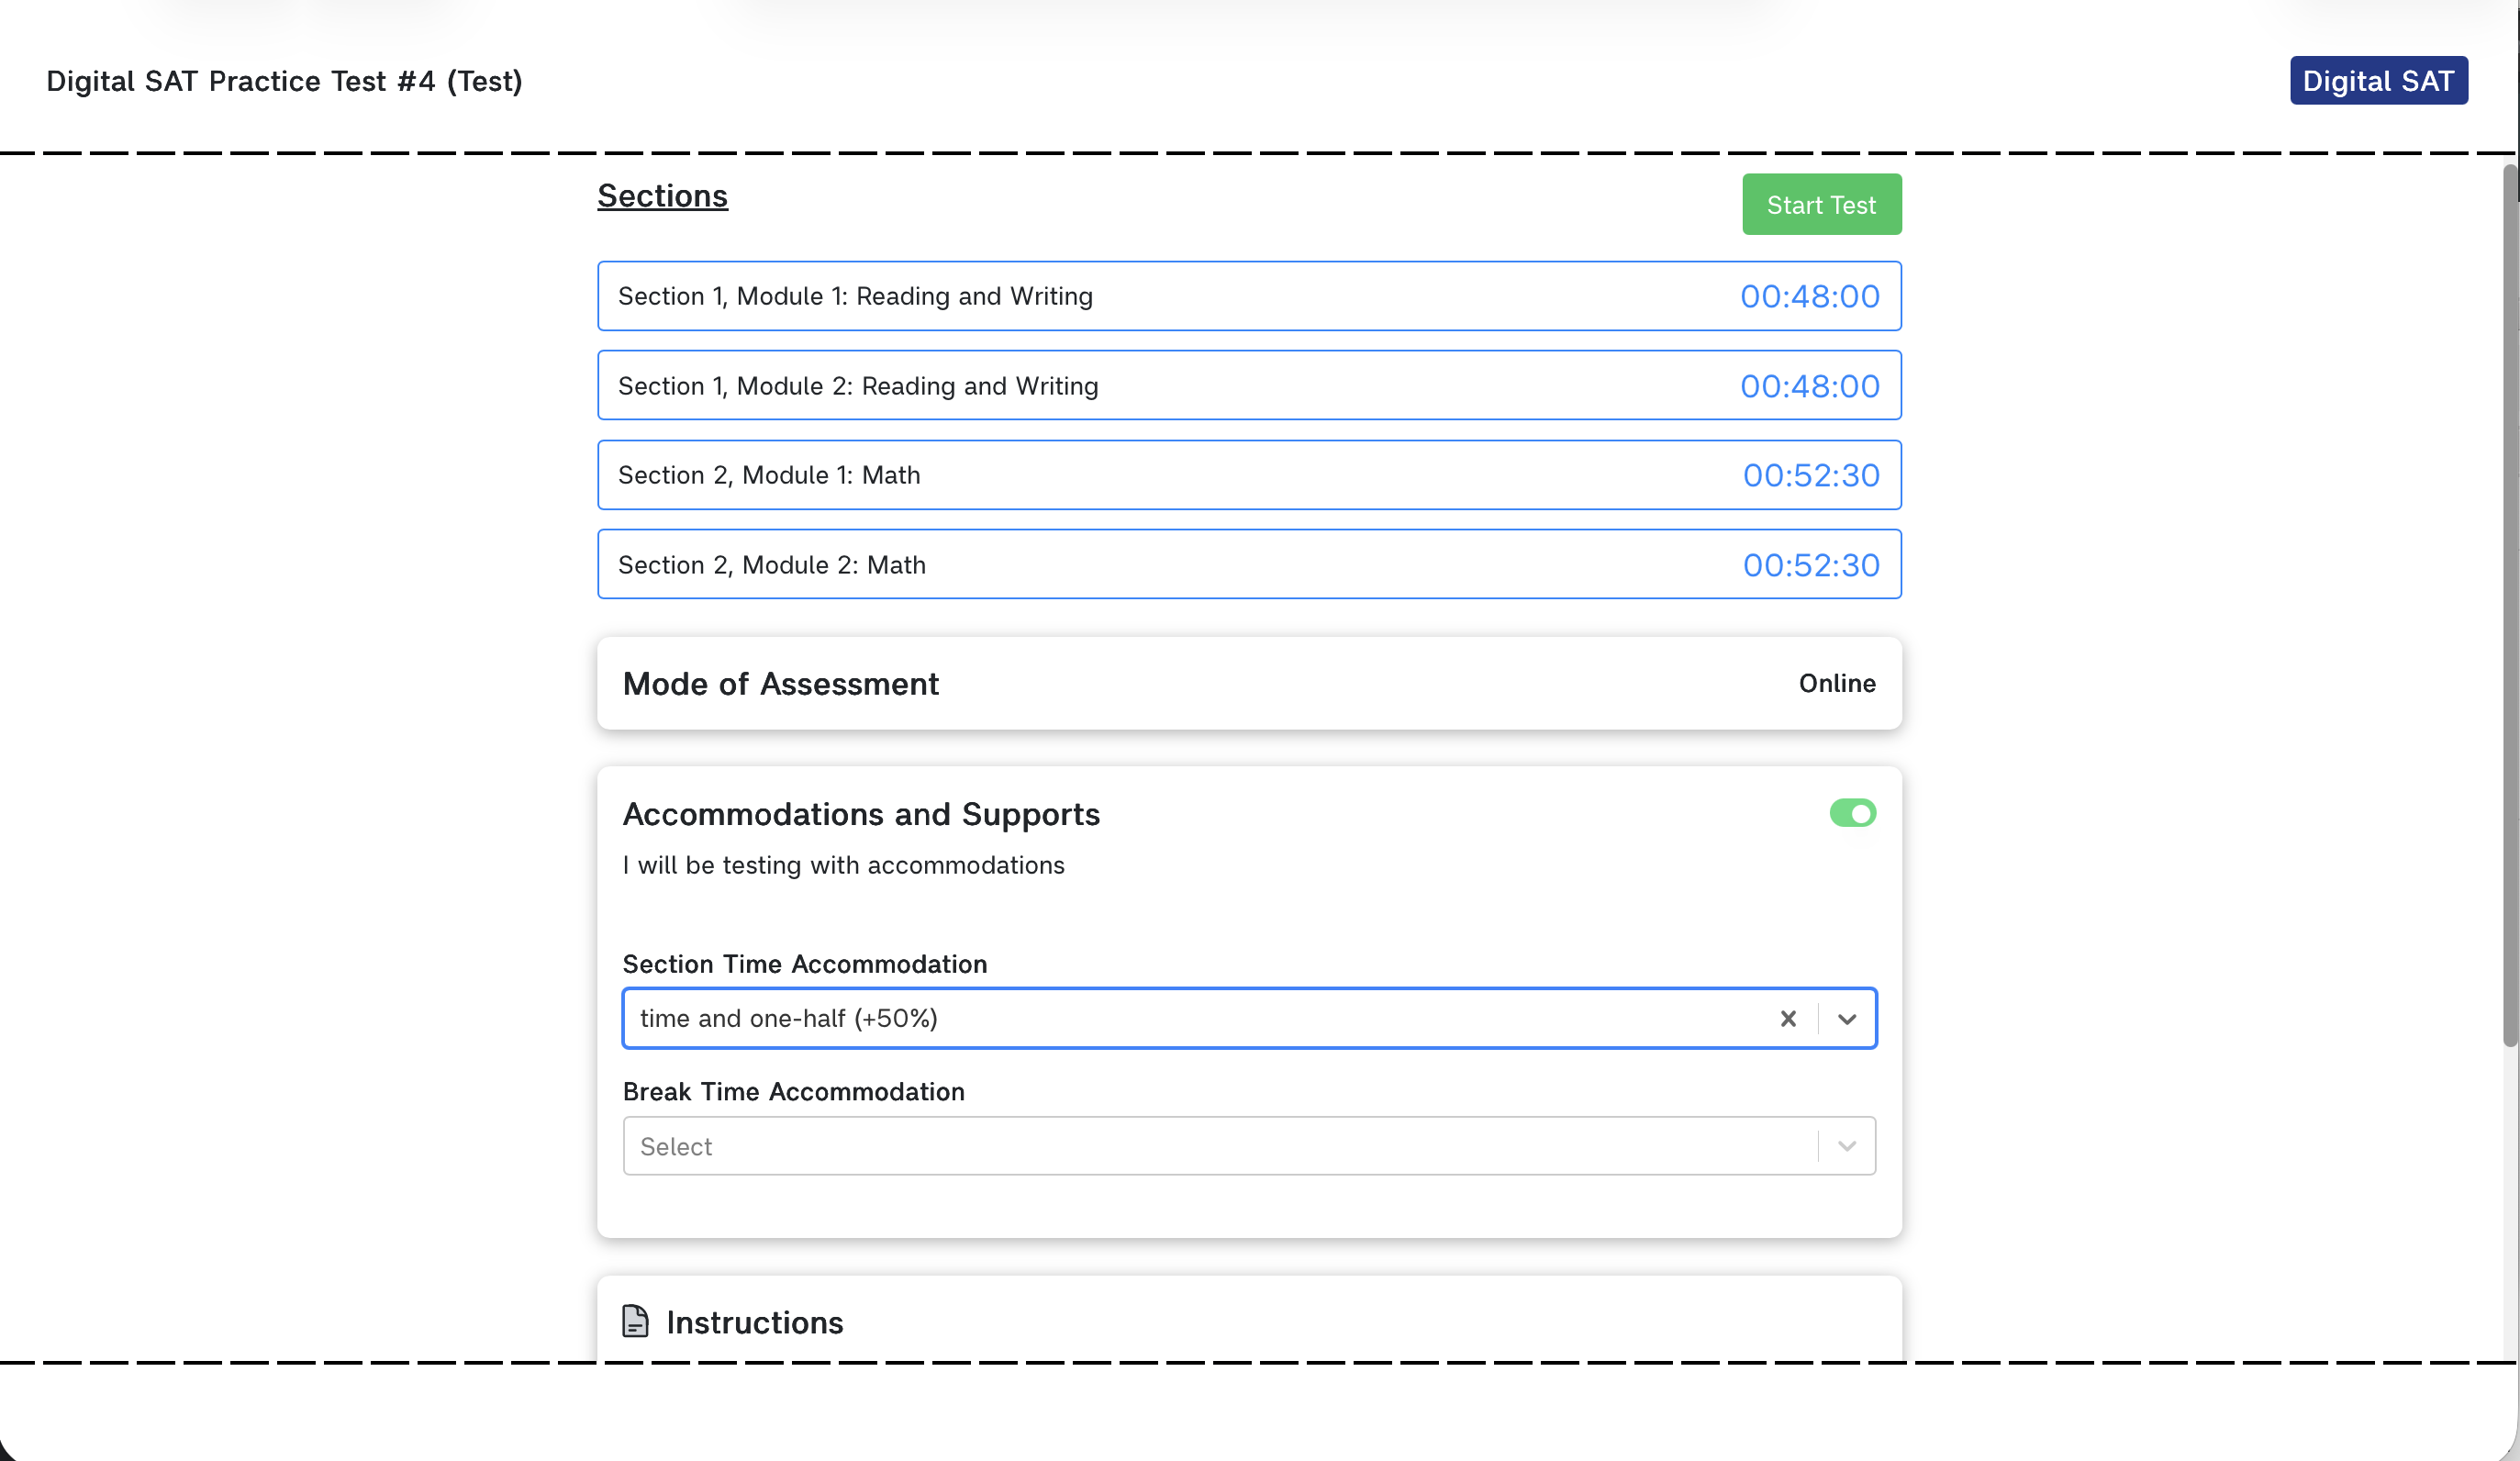2520x1461 pixels.
Task: Click the Break Time Accommodation label
Action: coord(794,1092)
